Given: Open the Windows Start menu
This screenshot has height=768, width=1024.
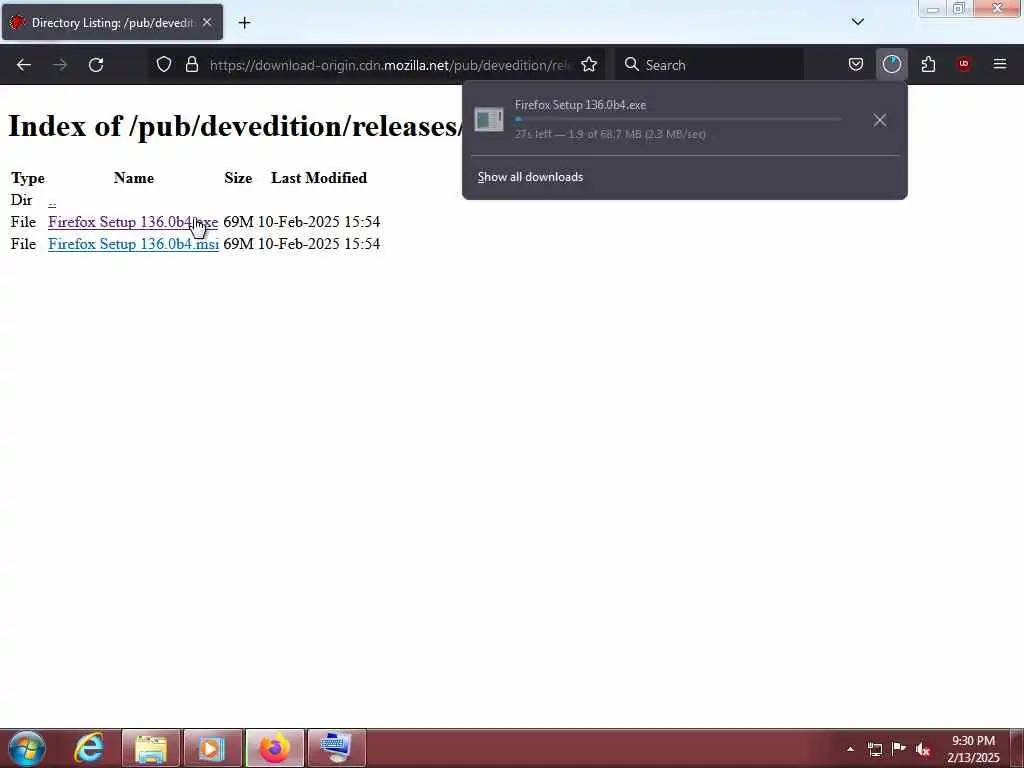Looking at the screenshot, I should [27, 748].
